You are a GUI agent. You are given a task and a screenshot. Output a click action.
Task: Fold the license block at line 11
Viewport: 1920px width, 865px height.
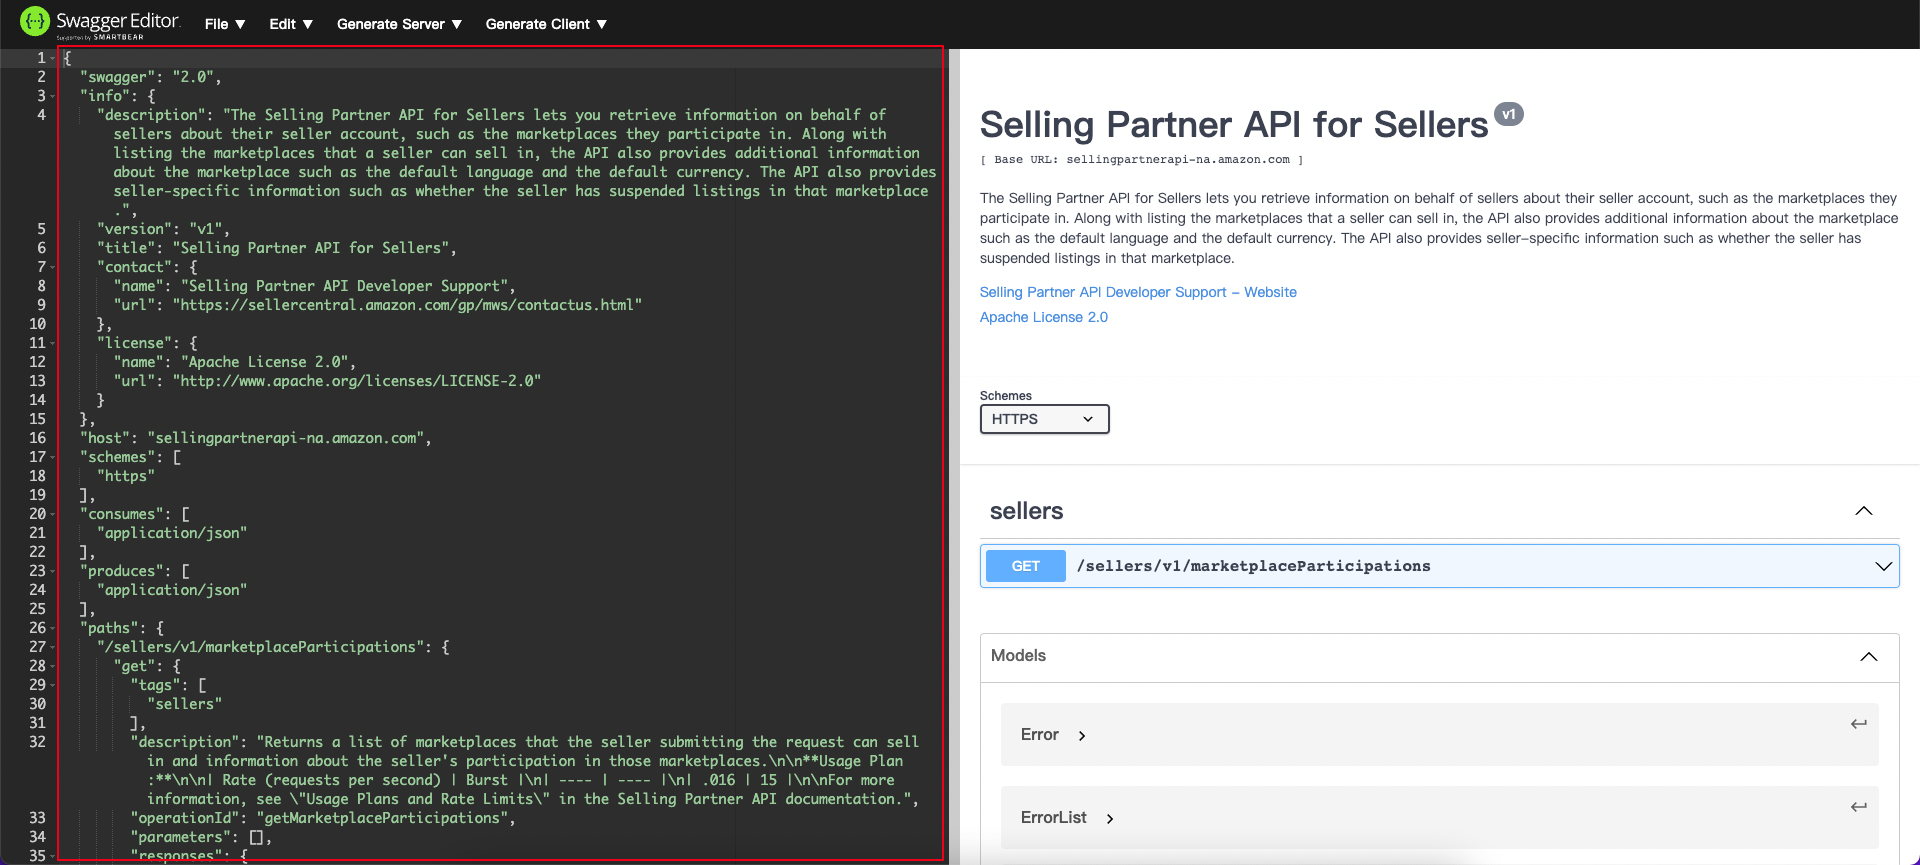[x=52, y=343]
